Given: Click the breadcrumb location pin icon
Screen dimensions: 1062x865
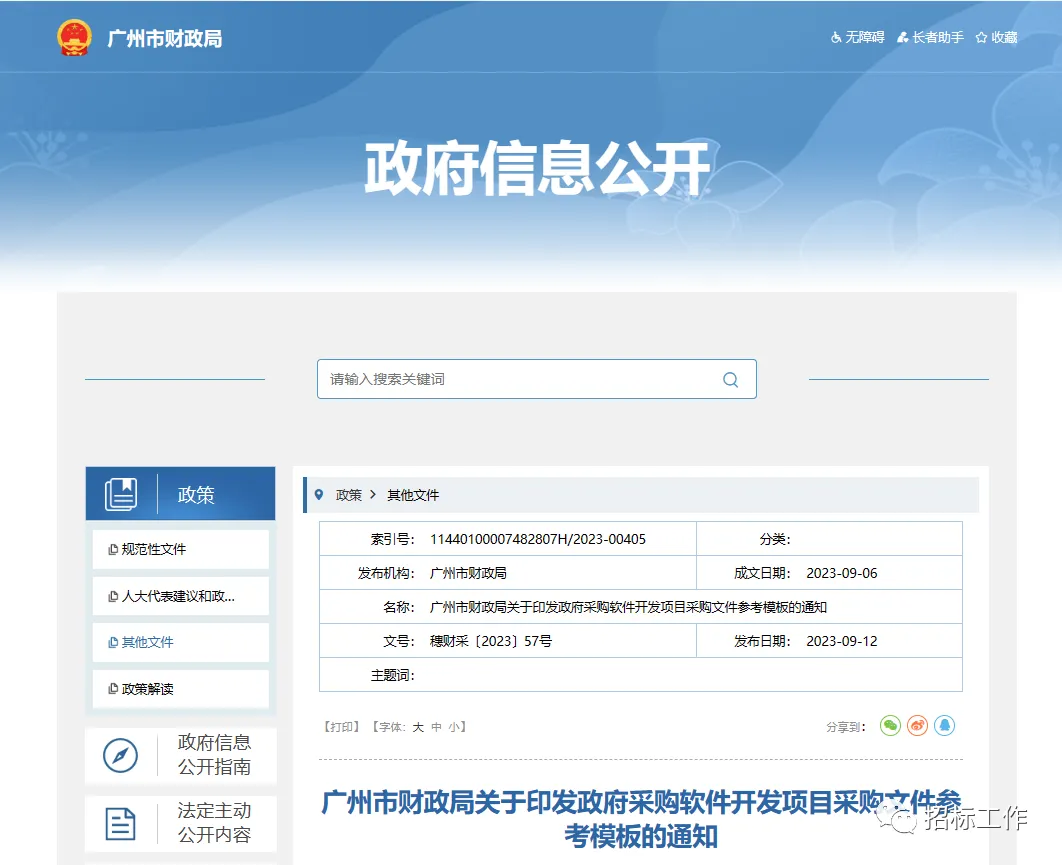Looking at the screenshot, I should tap(319, 495).
